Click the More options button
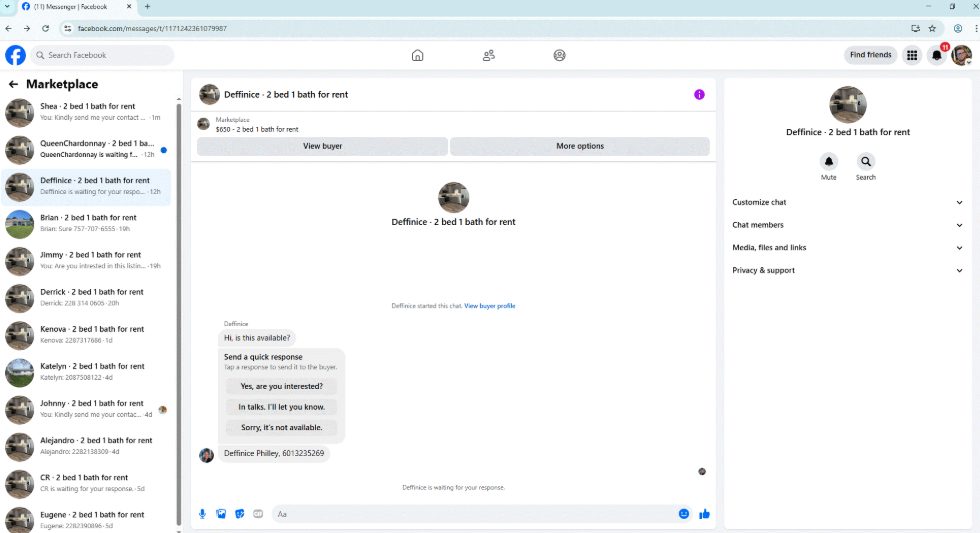The height and width of the screenshot is (533, 980). click(x=580, y=146)
